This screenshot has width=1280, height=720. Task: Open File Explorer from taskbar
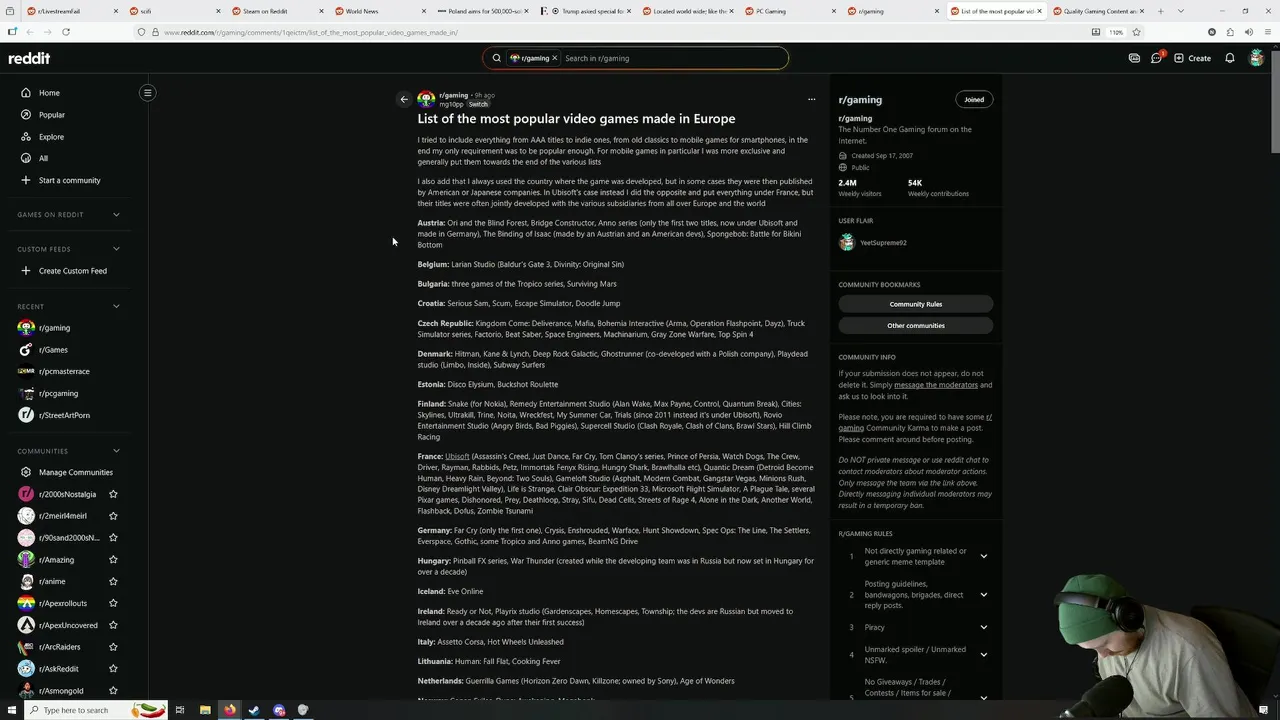205,710
